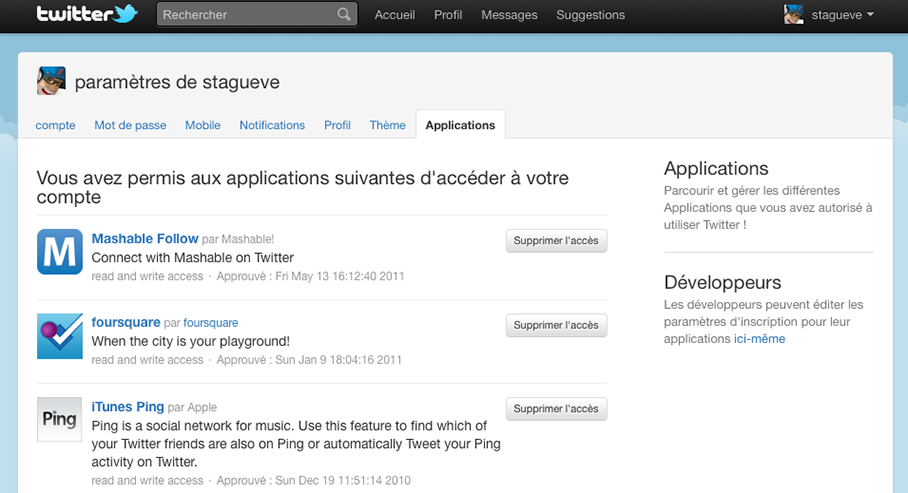Select the Thème settings tab
The height and width of the screenshot is (493, 908).
387,125
